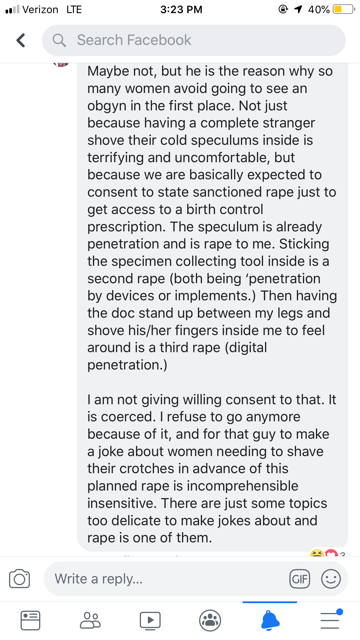Switch to the News Feed tab

(x=30, y=620)
